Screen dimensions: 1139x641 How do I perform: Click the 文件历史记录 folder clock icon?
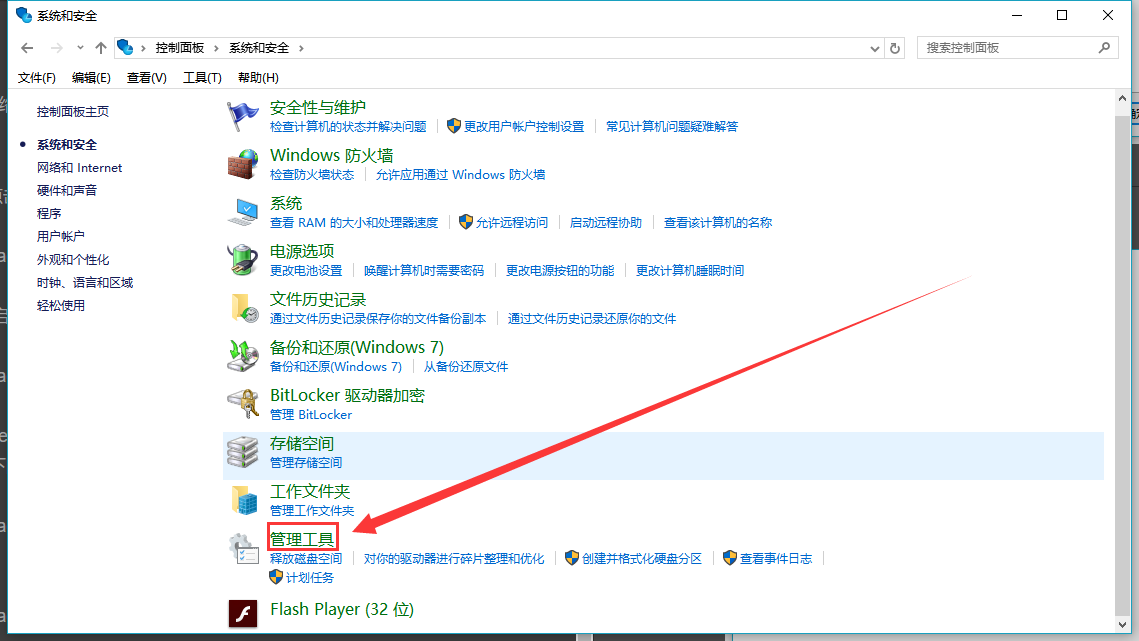243,308
